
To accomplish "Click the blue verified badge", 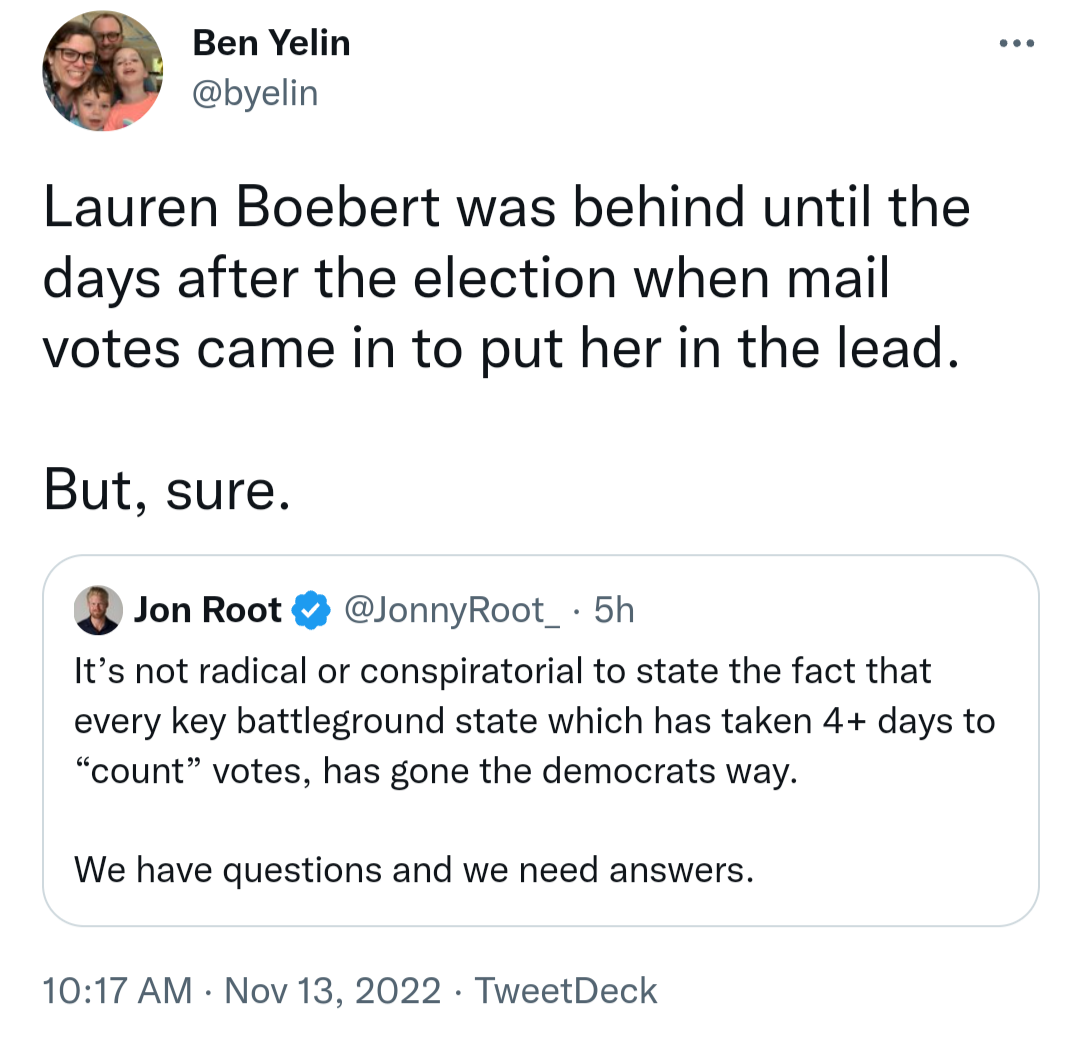I will point(312,610).
